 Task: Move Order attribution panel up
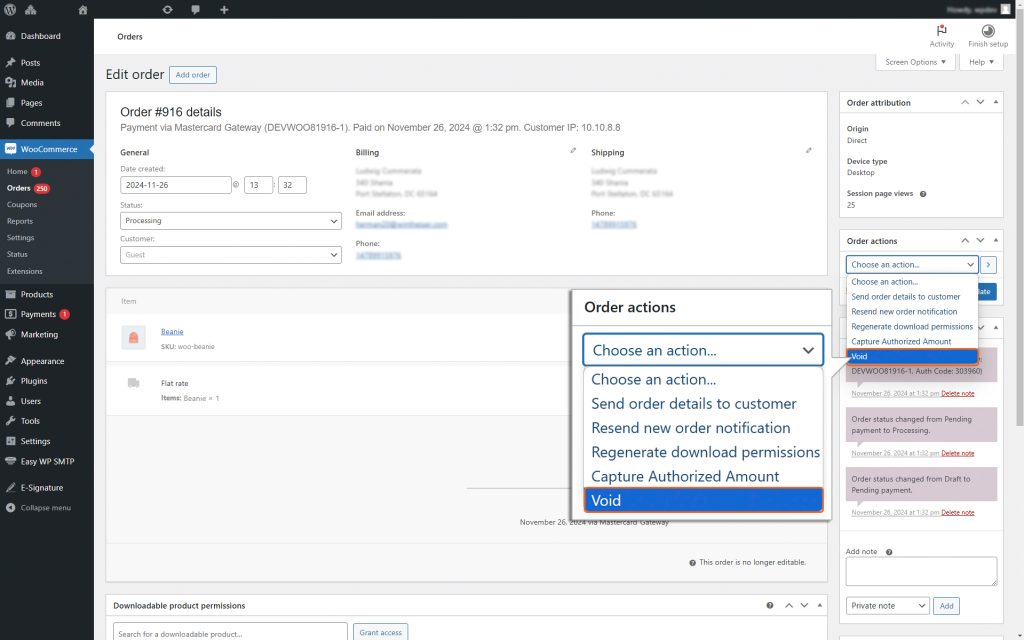click(x=965, y=103)
